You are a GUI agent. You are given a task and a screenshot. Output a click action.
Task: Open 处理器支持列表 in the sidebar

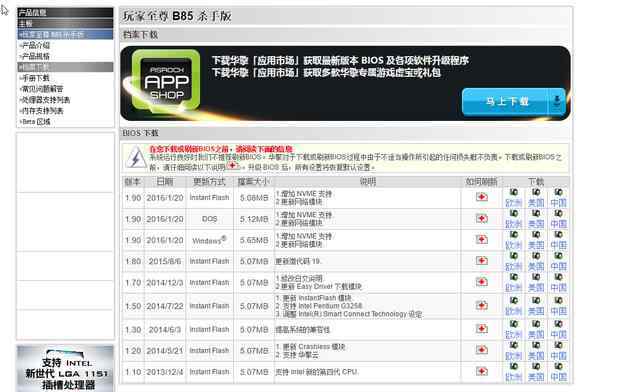tap(45, 100)
